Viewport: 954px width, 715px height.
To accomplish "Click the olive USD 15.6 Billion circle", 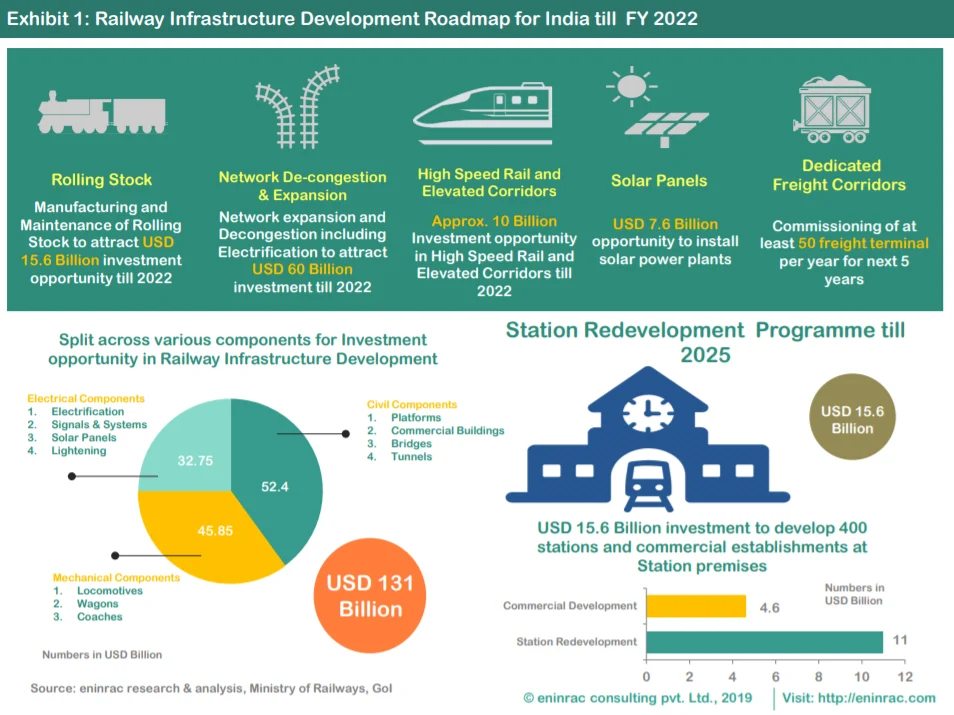I will (847, 420).
